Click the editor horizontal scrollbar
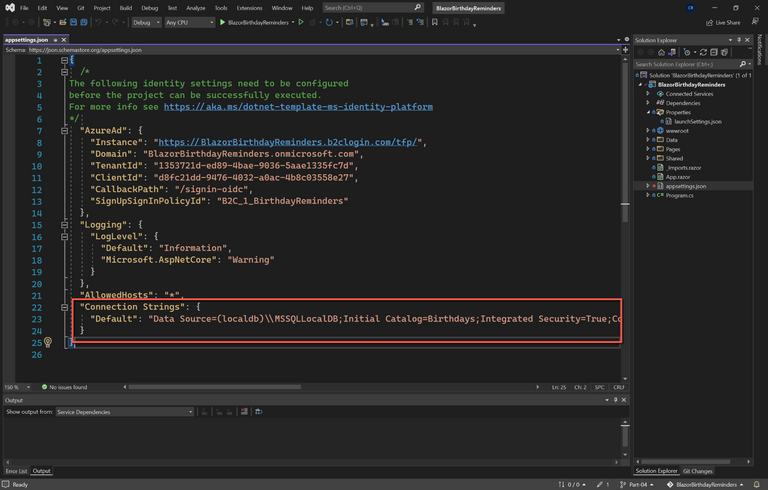Viewport: 768px width, 490px height. (215, 387)
